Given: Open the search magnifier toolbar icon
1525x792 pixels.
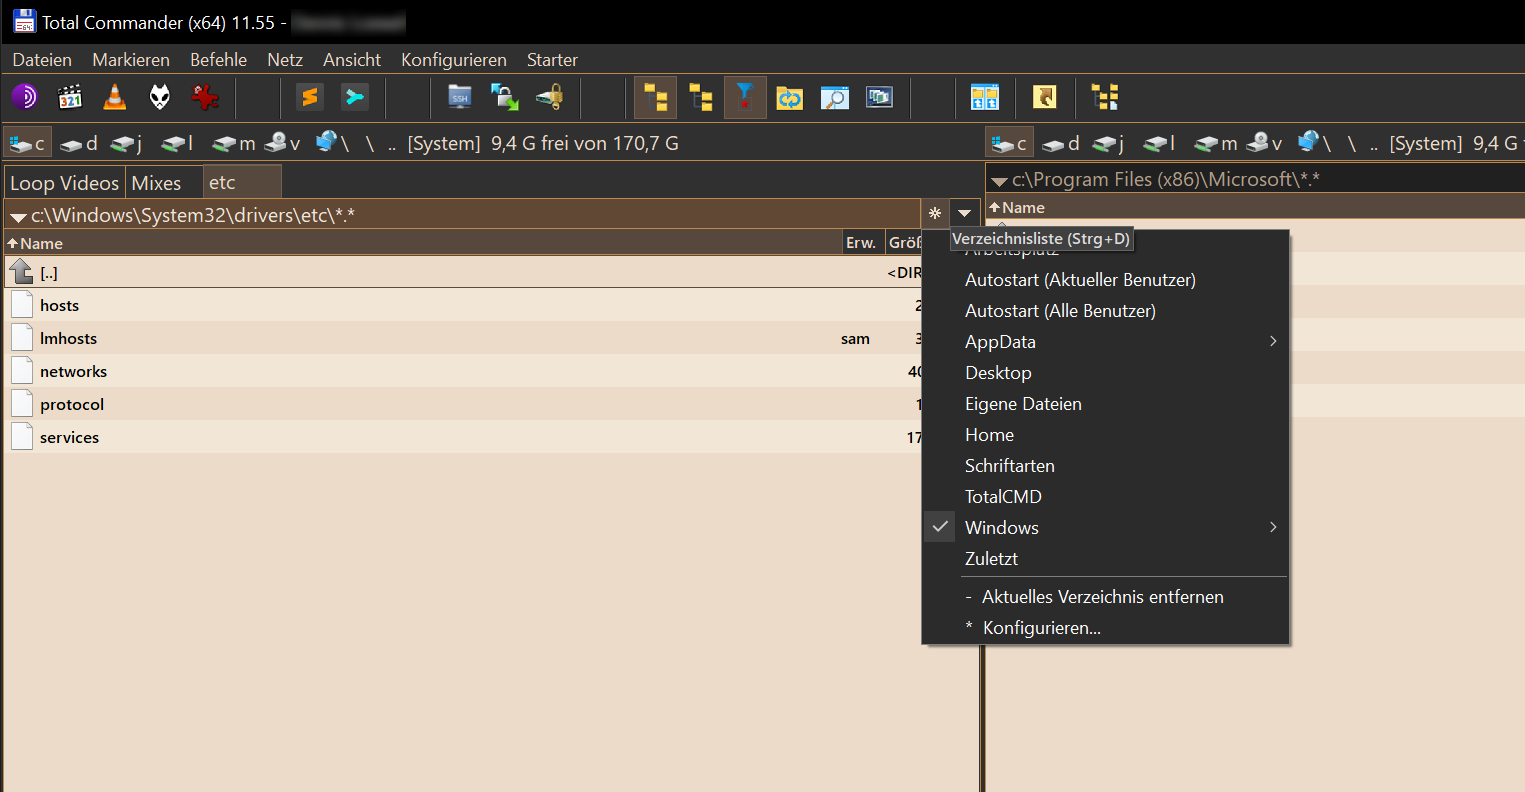Looking at the screenshot, I should 834,97.
